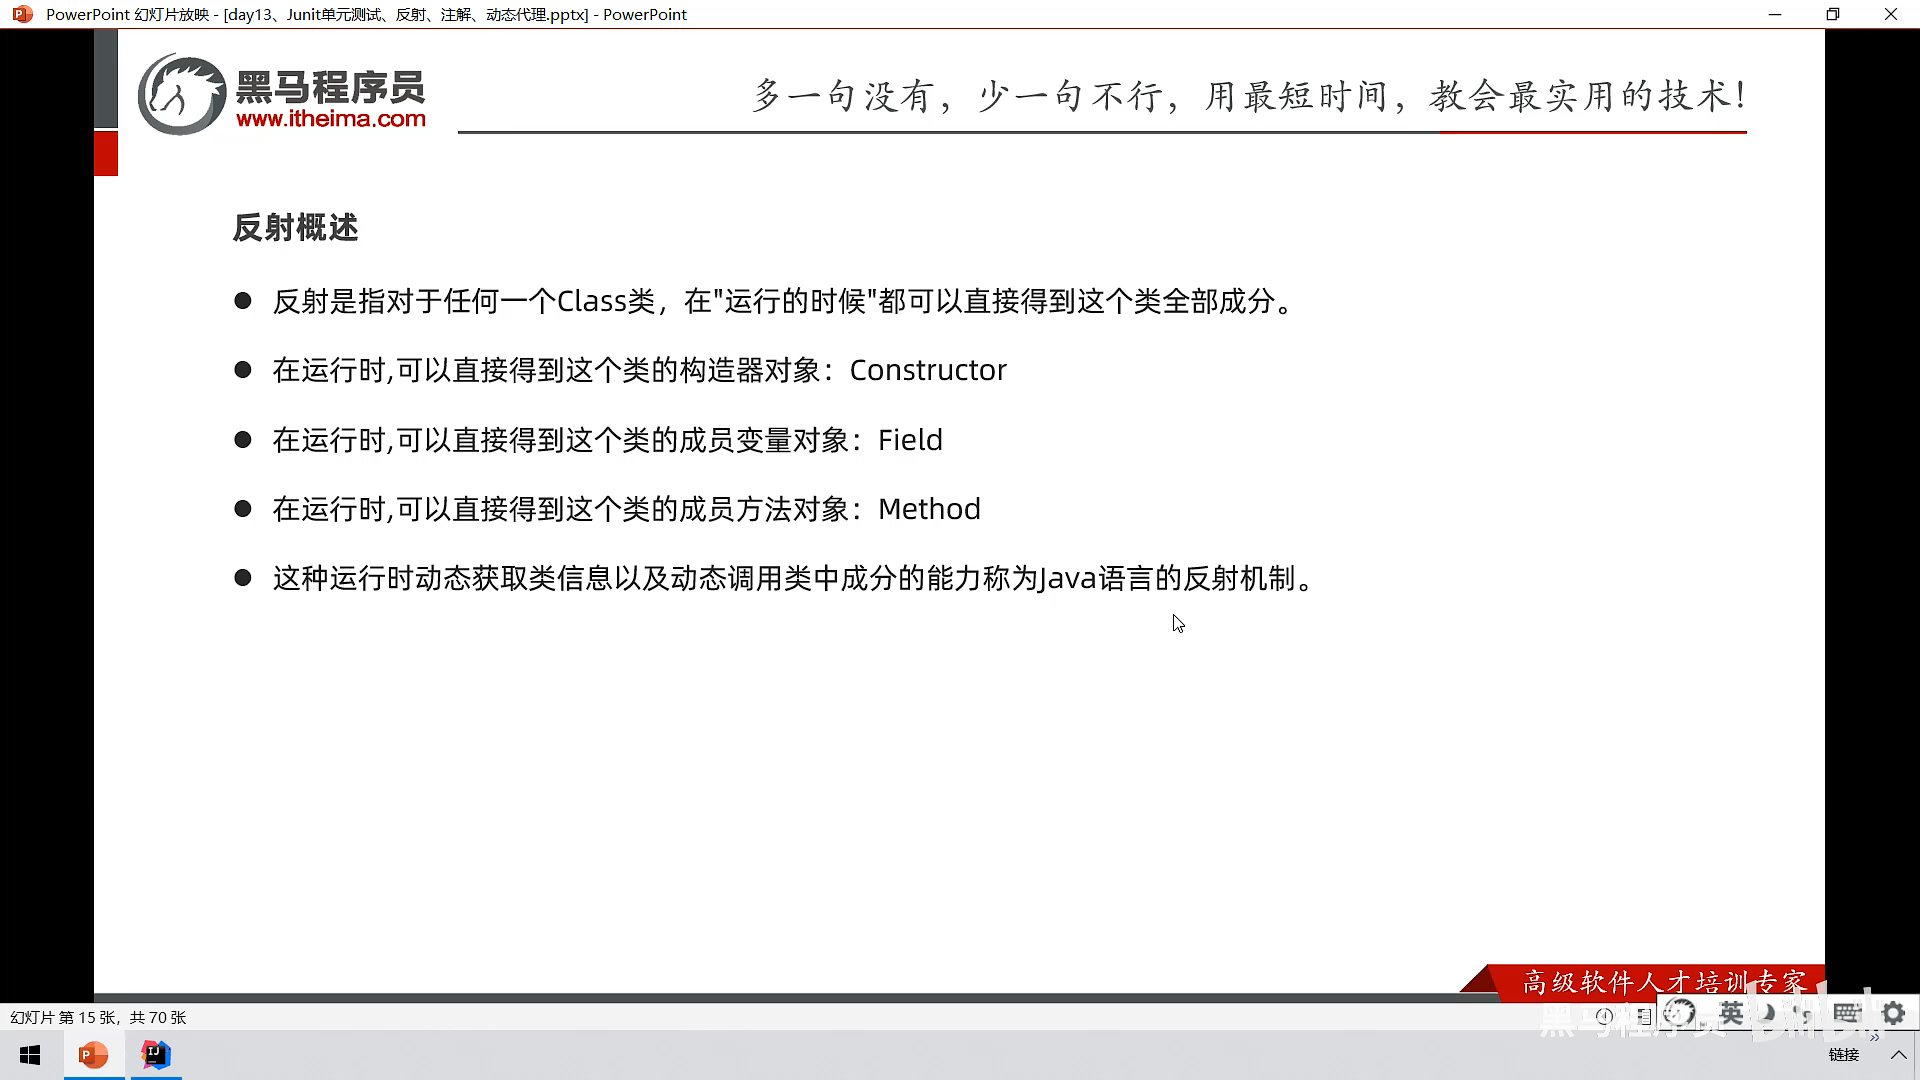Expand the links toolbar double-chevron
Image resolution: width=1920 pixels, height=1080 pixels.
[x=1874, y=1037]
